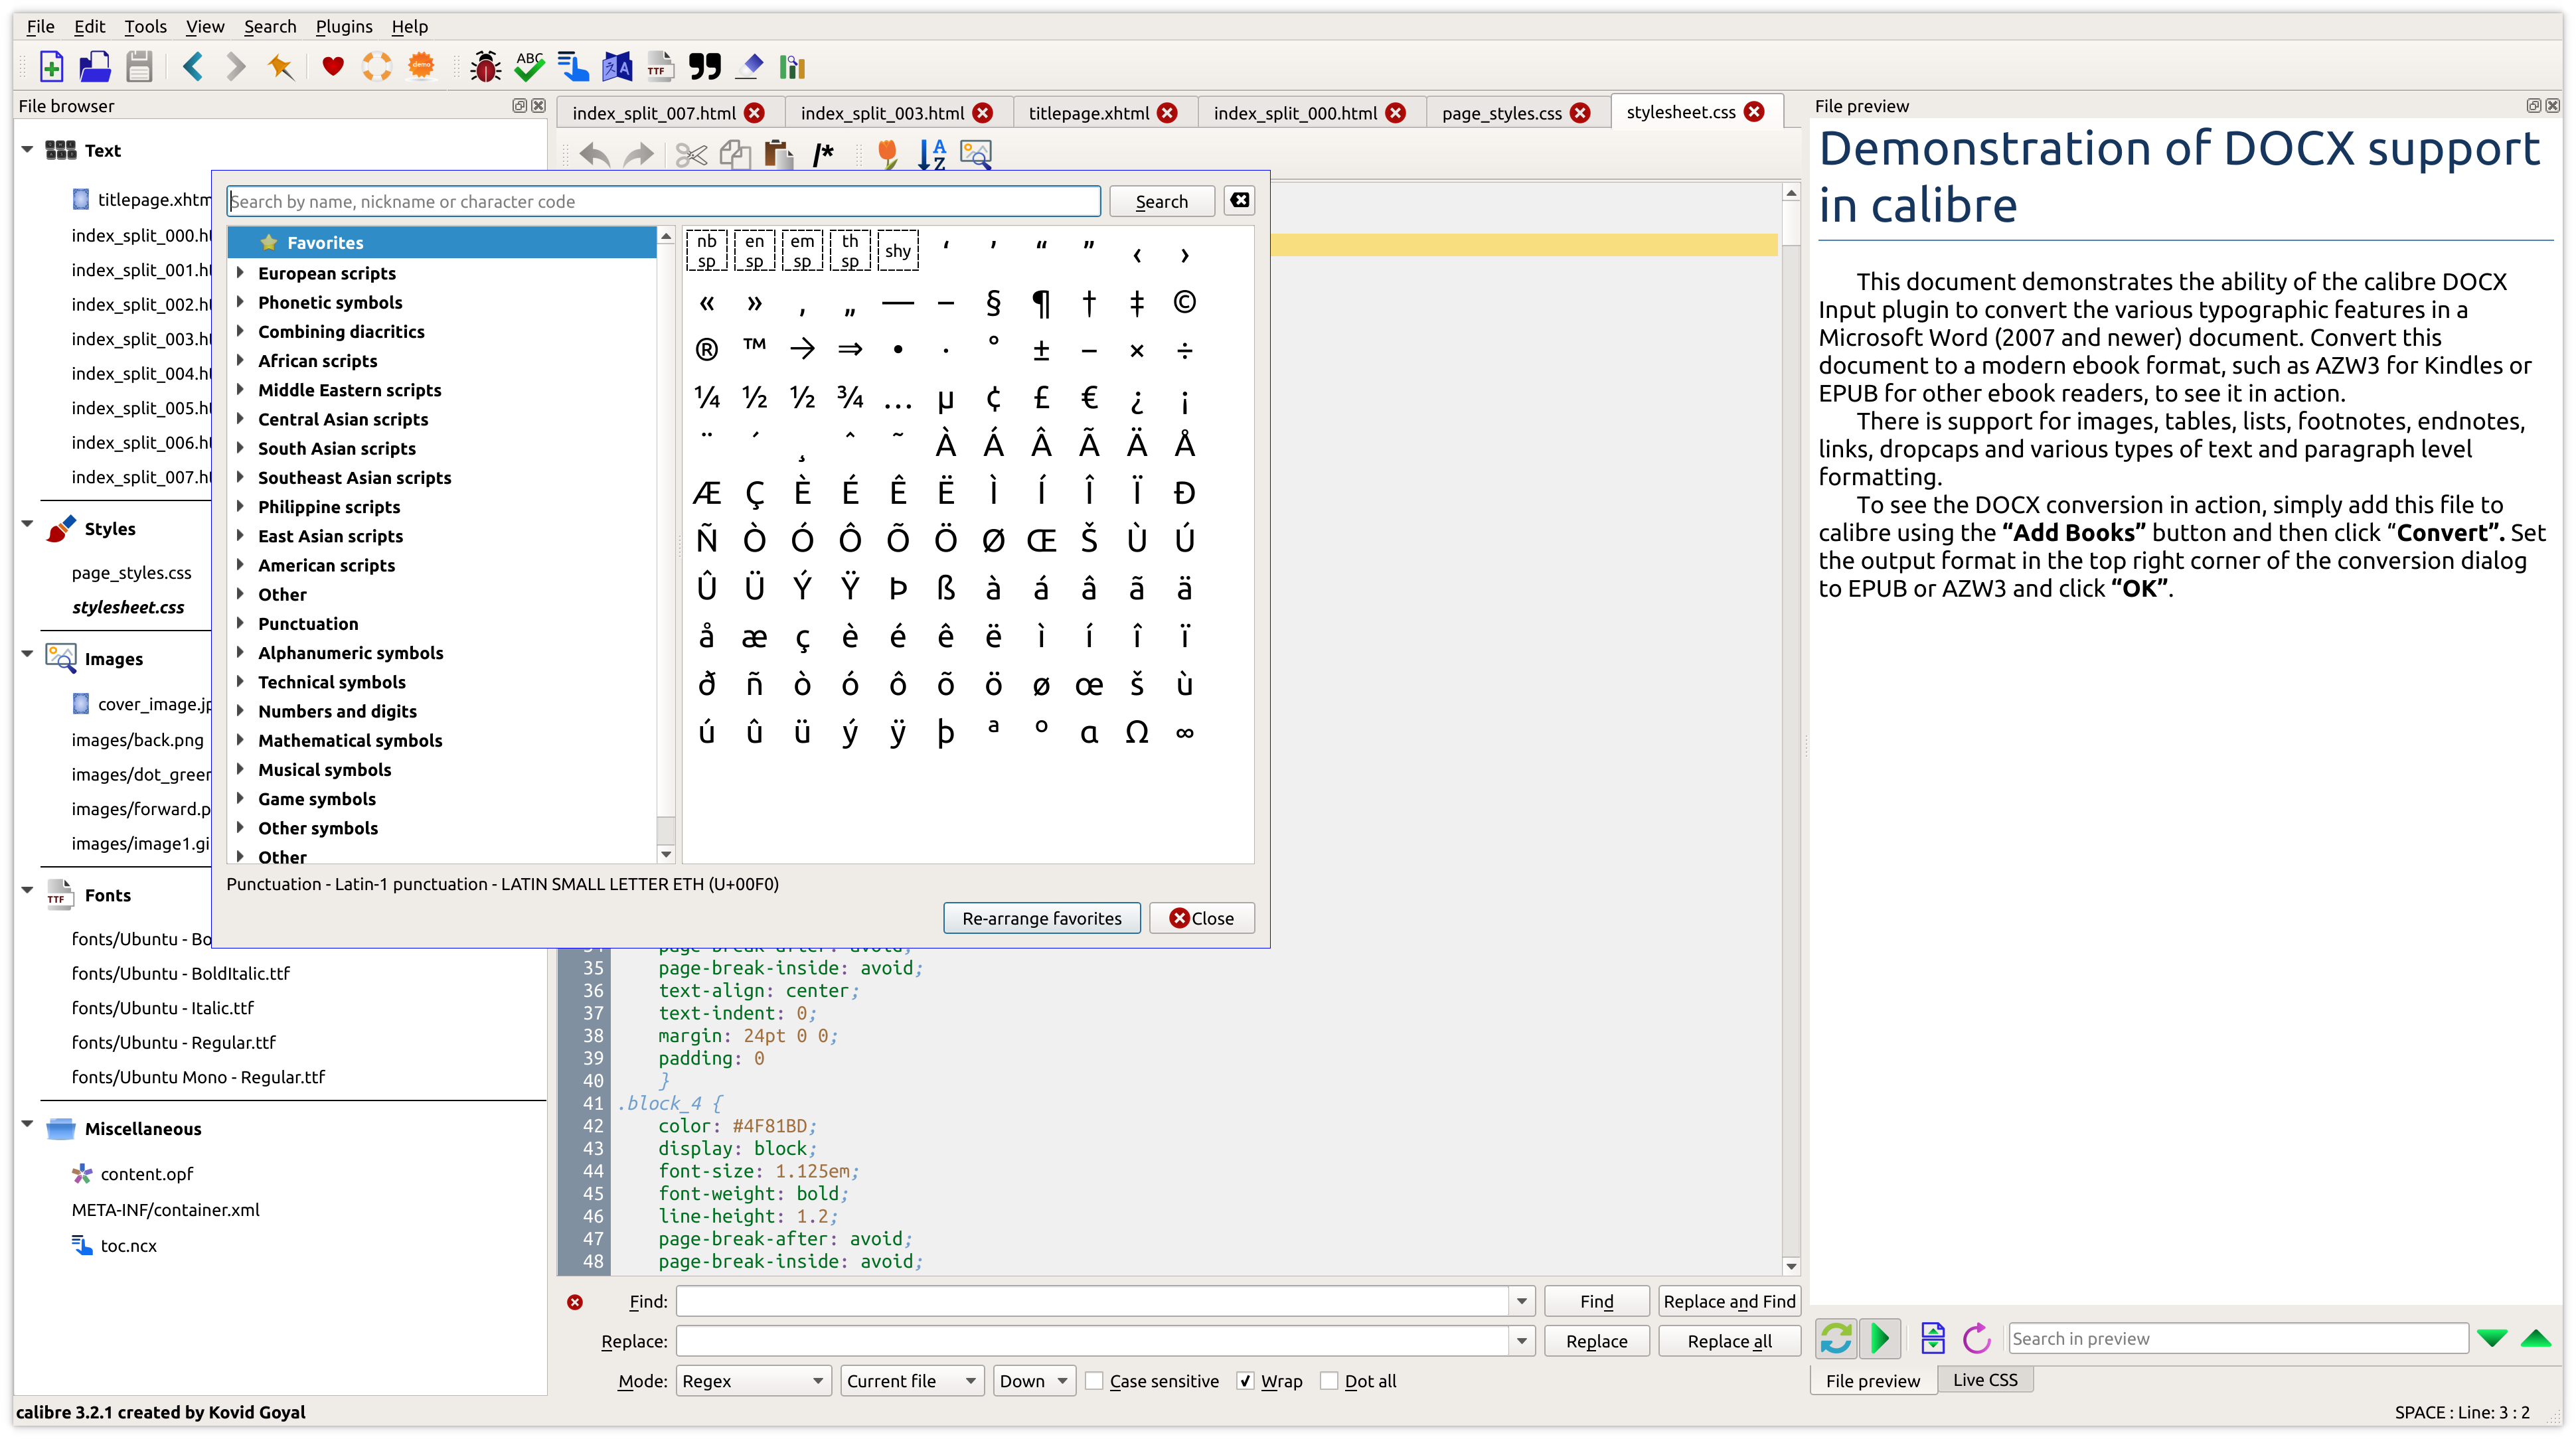Open the Current file scope dropdown
2576x1439 pixels.
[912, 1381]
